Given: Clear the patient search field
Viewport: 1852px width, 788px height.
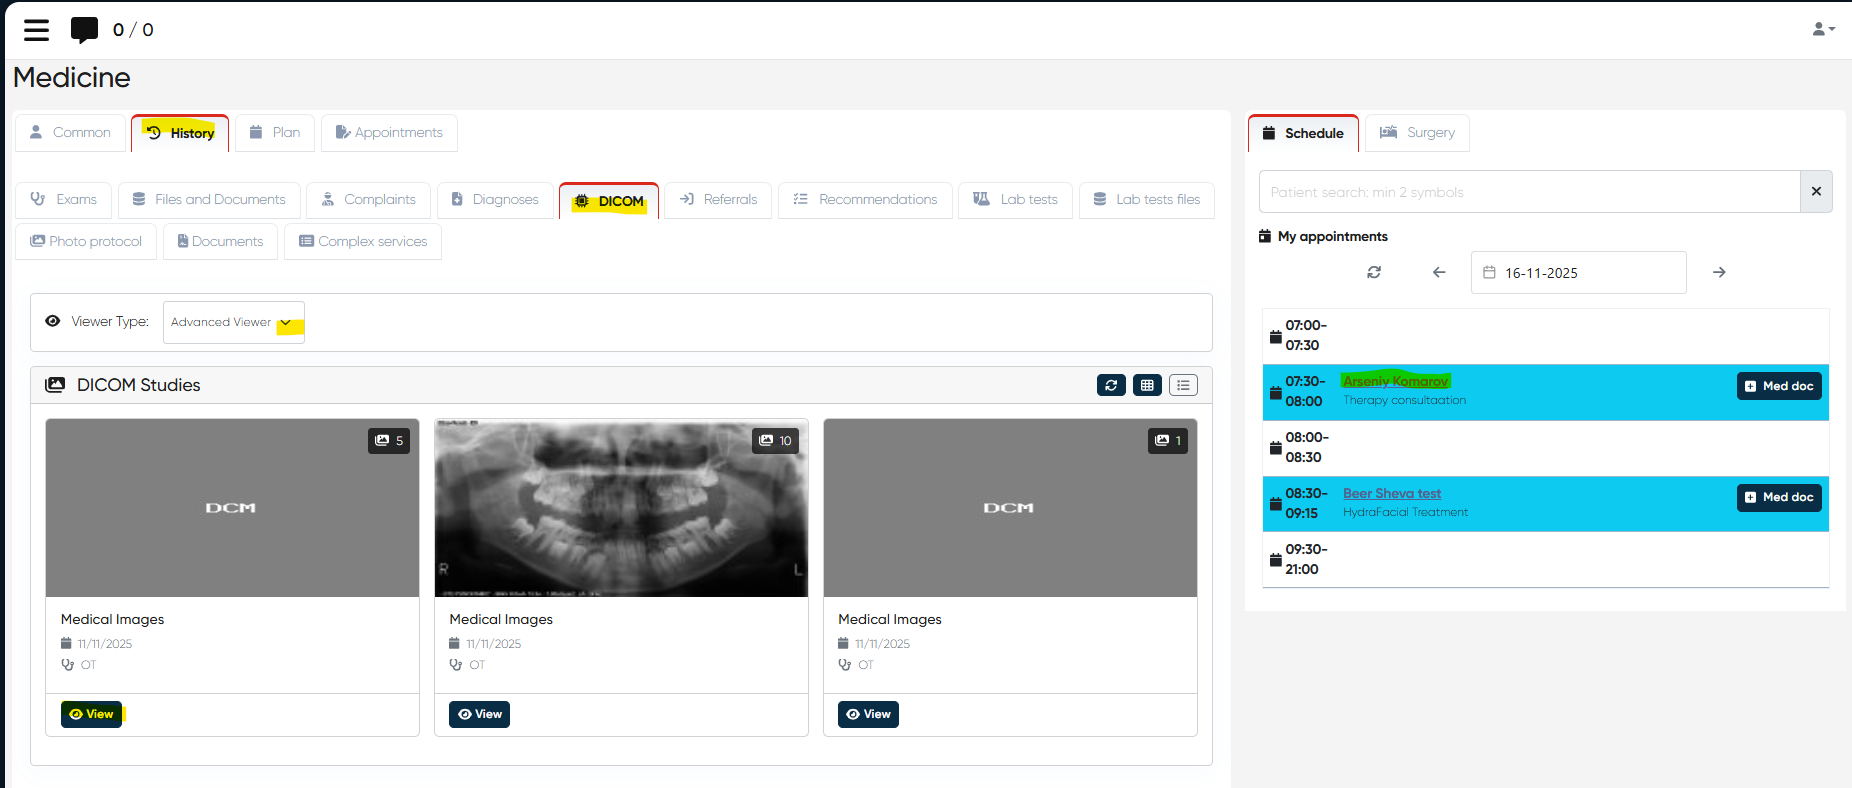Looking at the screenshot, I should click(x=1816, y=191).
